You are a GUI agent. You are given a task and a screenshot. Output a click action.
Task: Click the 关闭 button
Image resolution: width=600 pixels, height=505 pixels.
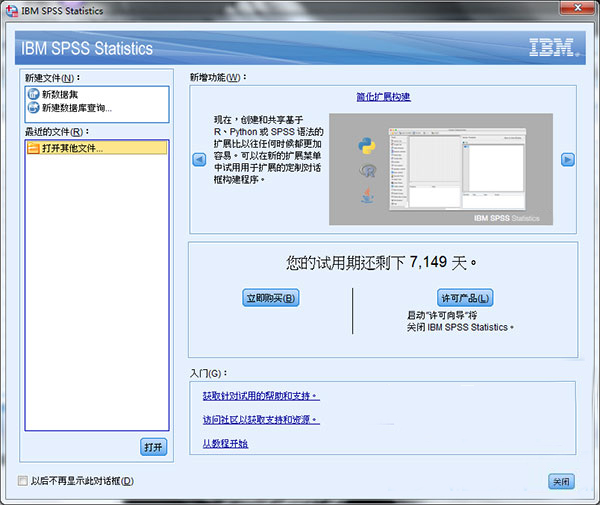coord(561,482)
